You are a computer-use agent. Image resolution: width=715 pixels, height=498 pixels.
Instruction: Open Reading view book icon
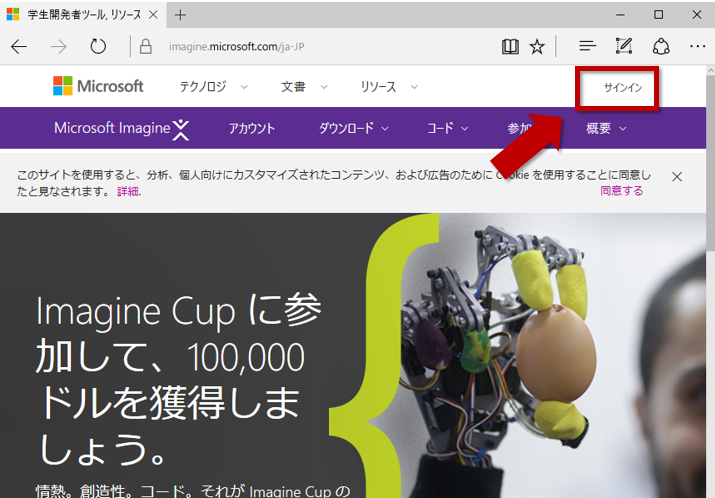tap(510, 47)
